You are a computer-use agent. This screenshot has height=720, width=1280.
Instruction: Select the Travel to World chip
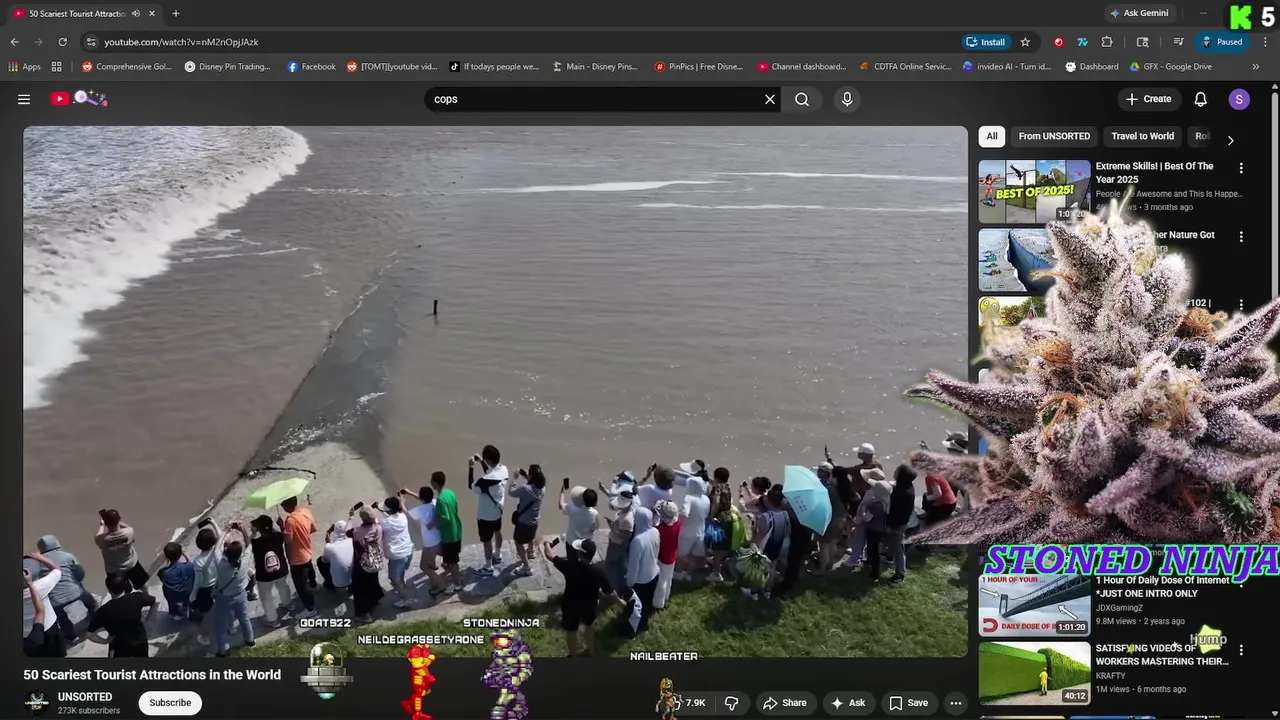coord(1142,136)
